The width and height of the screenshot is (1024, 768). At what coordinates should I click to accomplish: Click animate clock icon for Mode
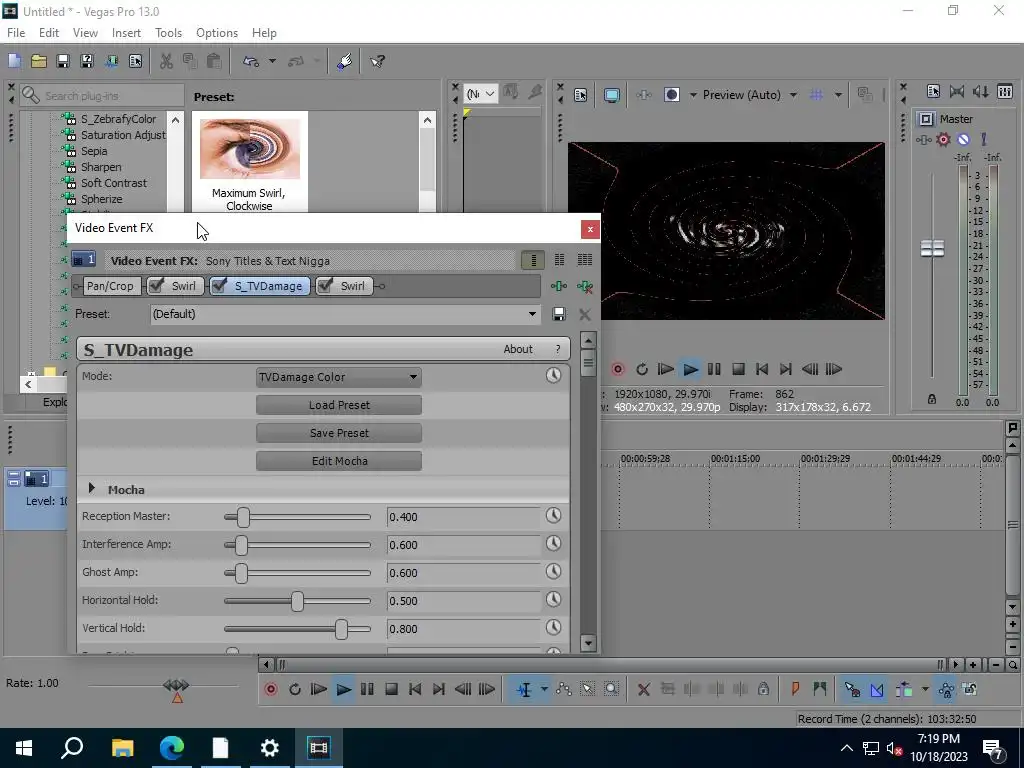[x=553, y=375]
